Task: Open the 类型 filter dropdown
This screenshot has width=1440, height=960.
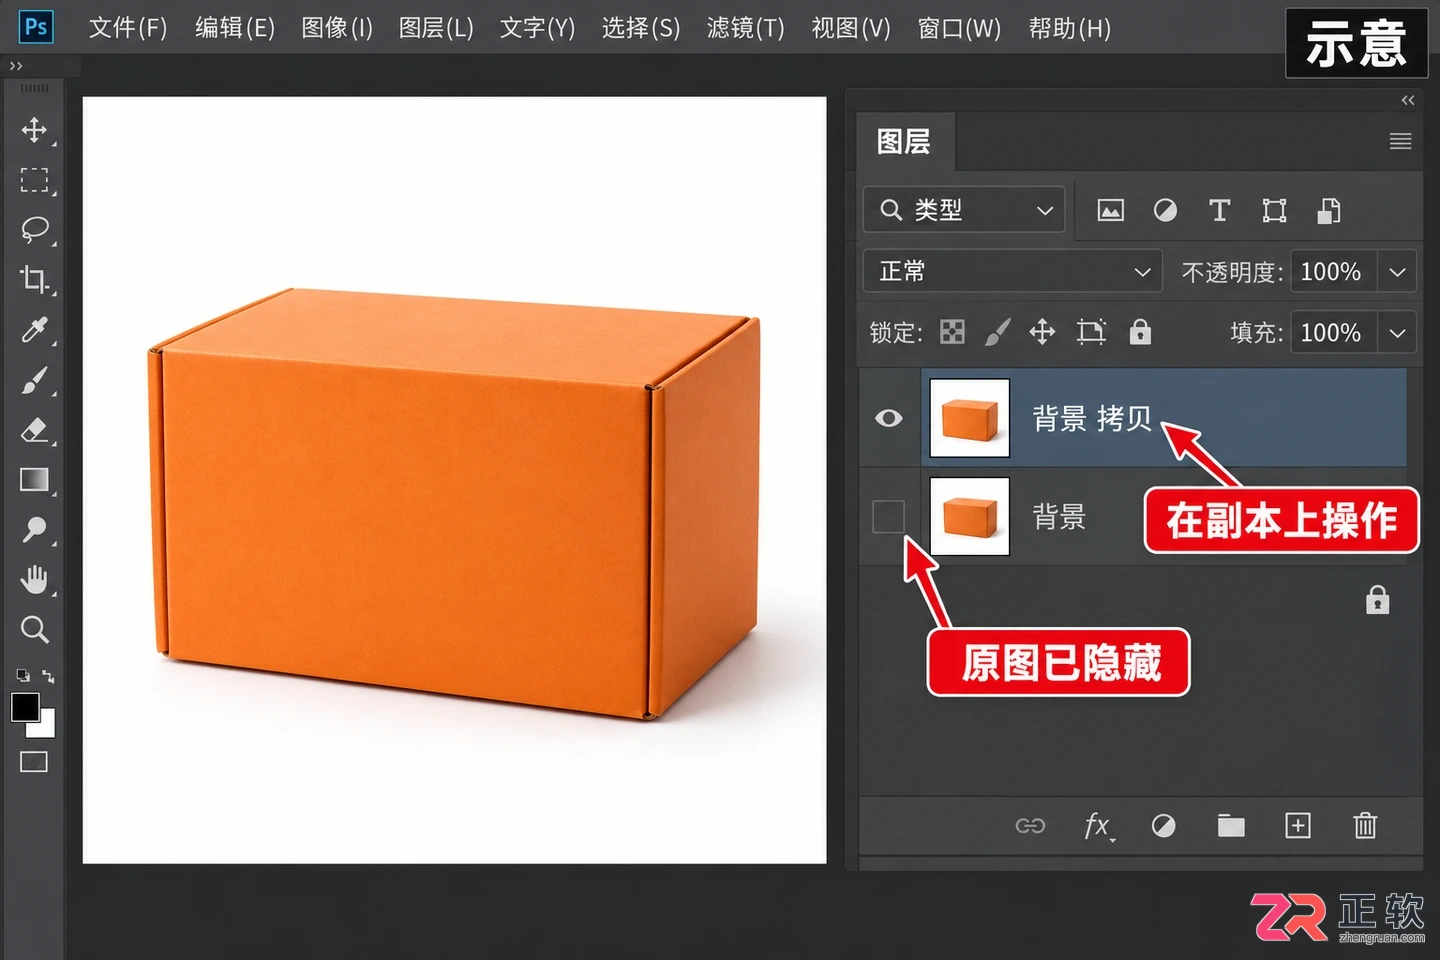Action: (x=964, y=210)
